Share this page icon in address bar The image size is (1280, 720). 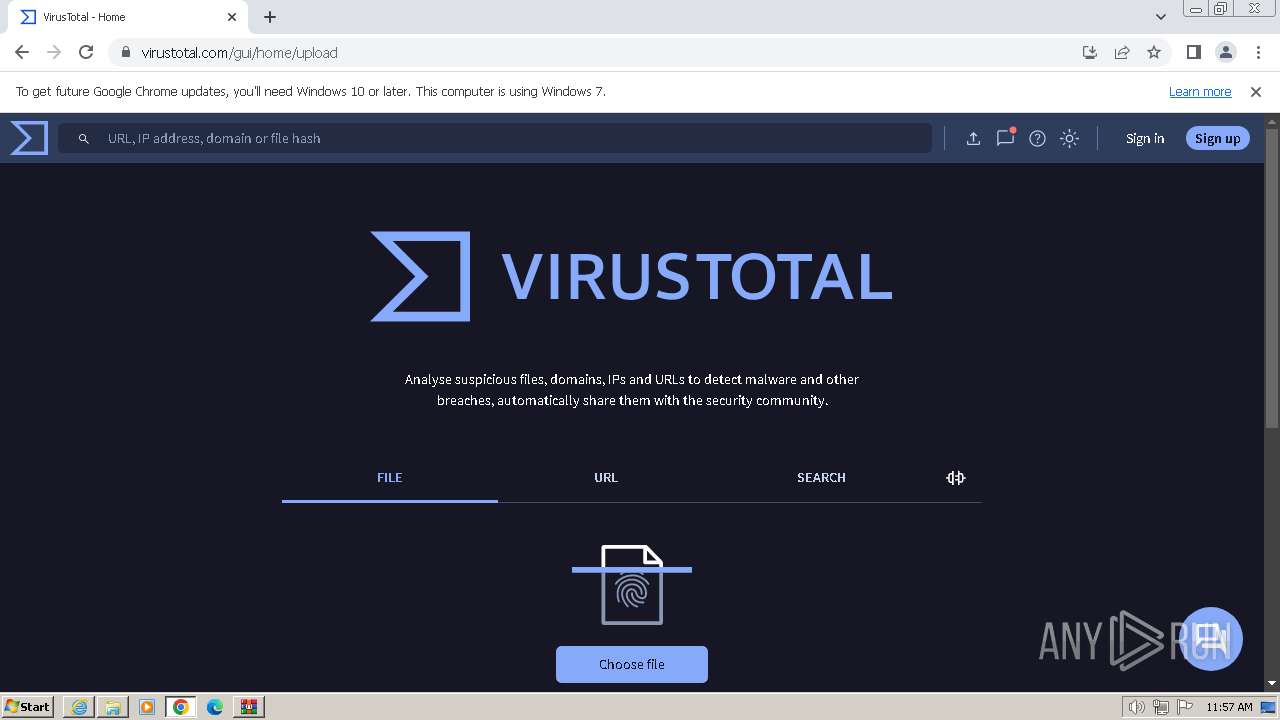click(x=1122, y=52)
